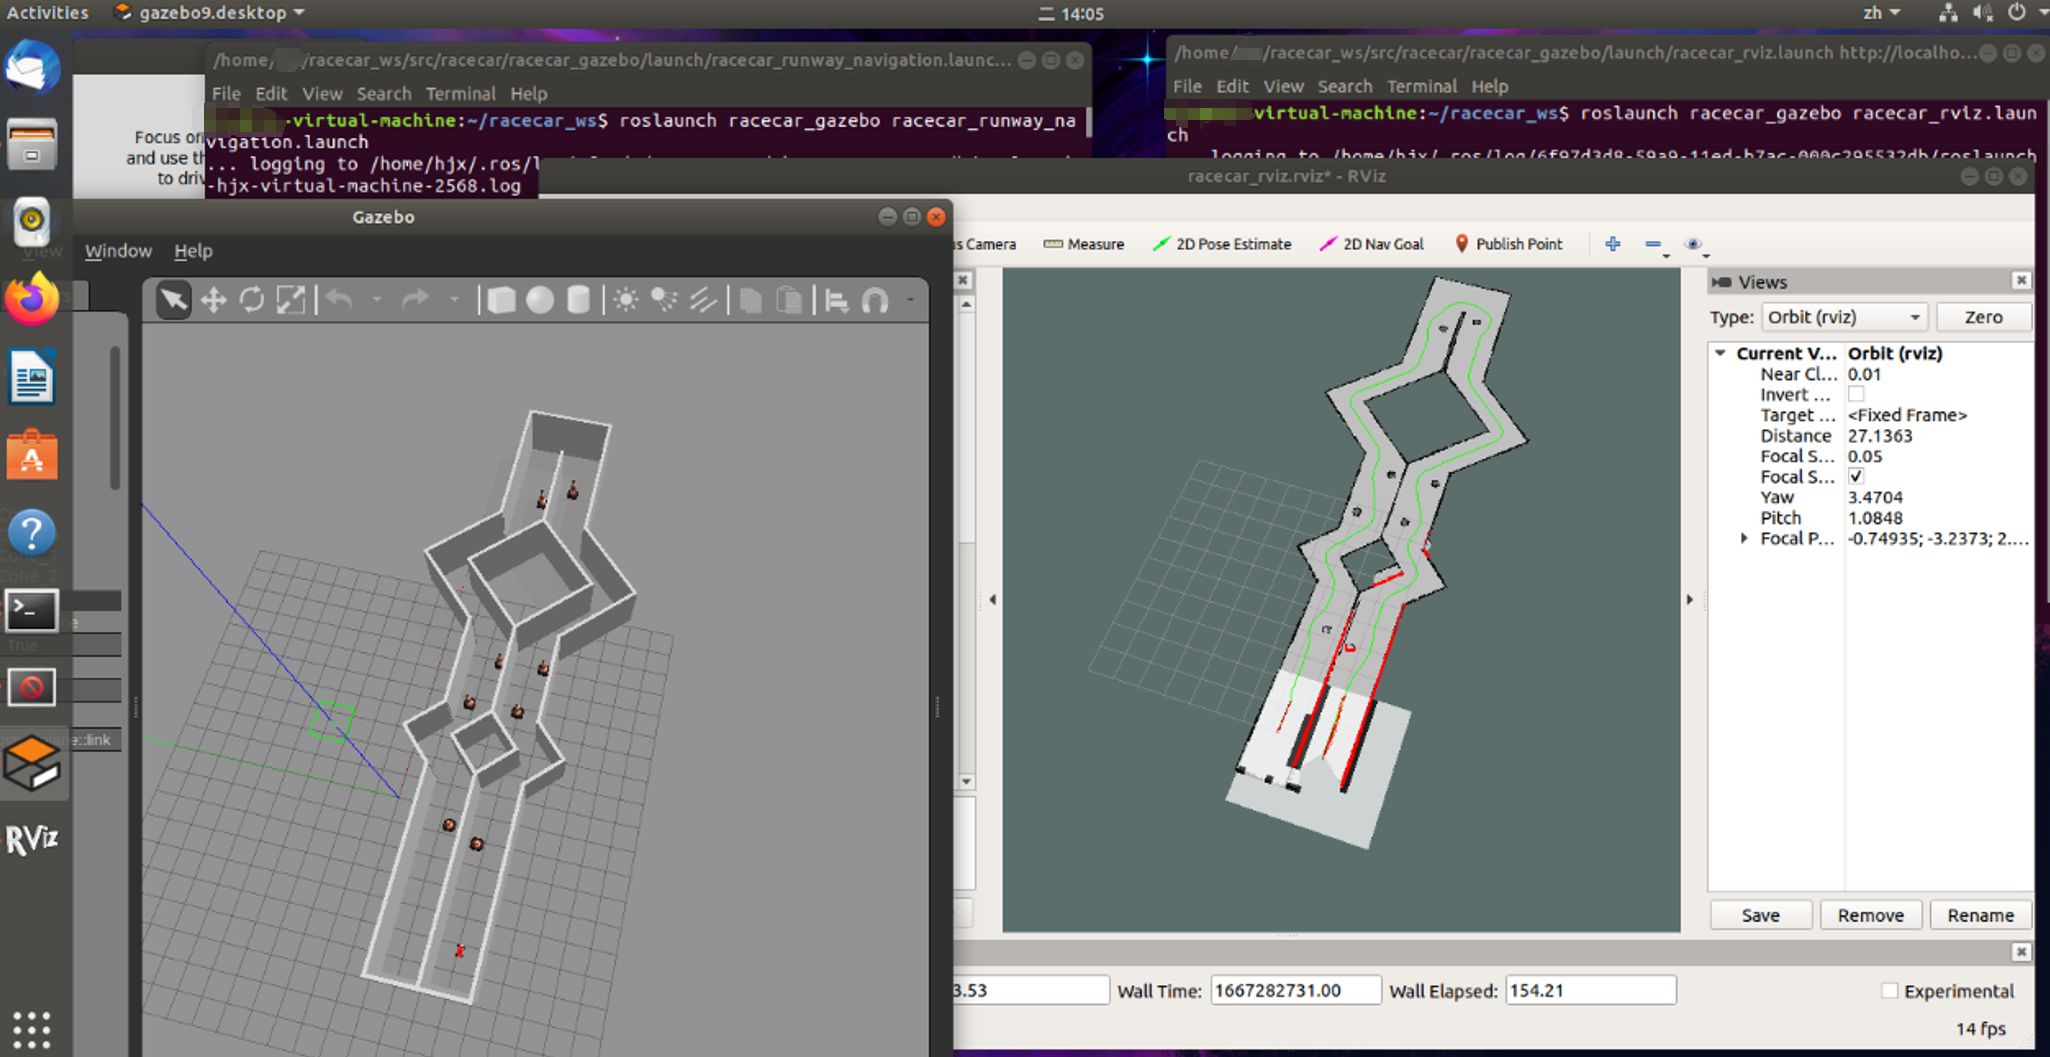The width and height of the screenshot is (2050, 1057).
Task: Activate the Rotate mode tool in Gazebo
Action: [252, 300]
